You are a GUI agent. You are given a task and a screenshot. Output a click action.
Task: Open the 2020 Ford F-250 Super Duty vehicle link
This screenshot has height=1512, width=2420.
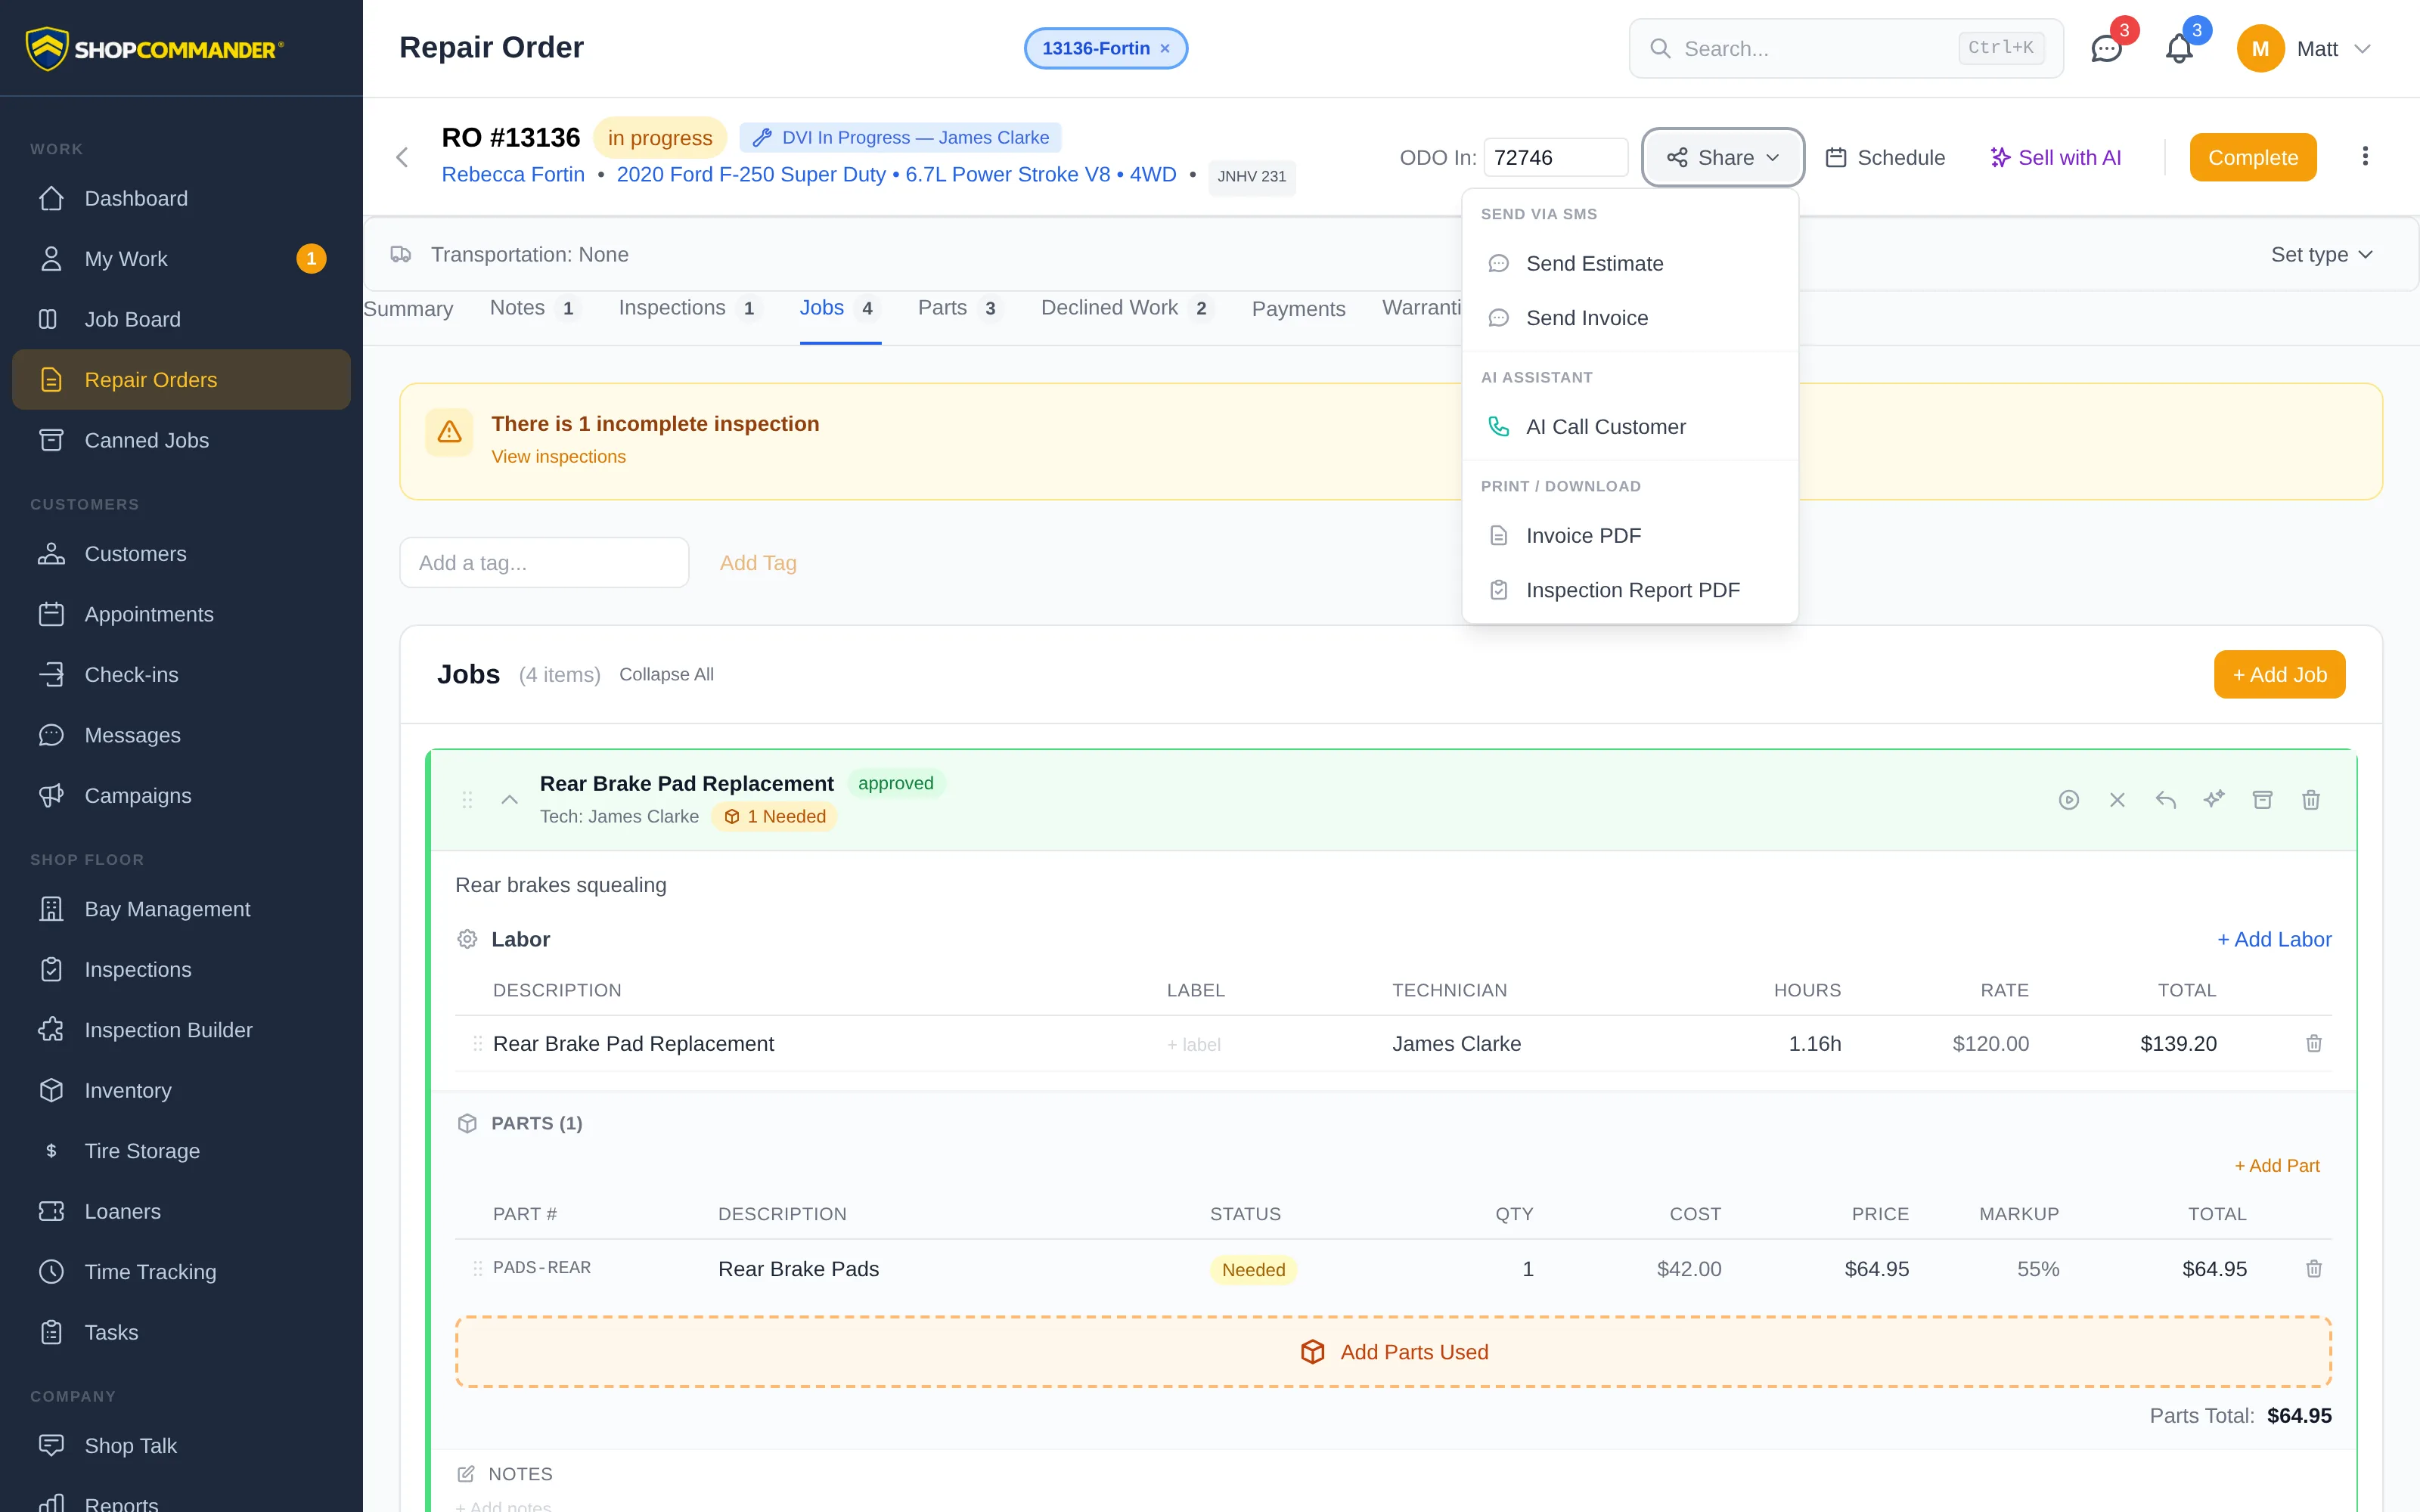coord(896,175)
